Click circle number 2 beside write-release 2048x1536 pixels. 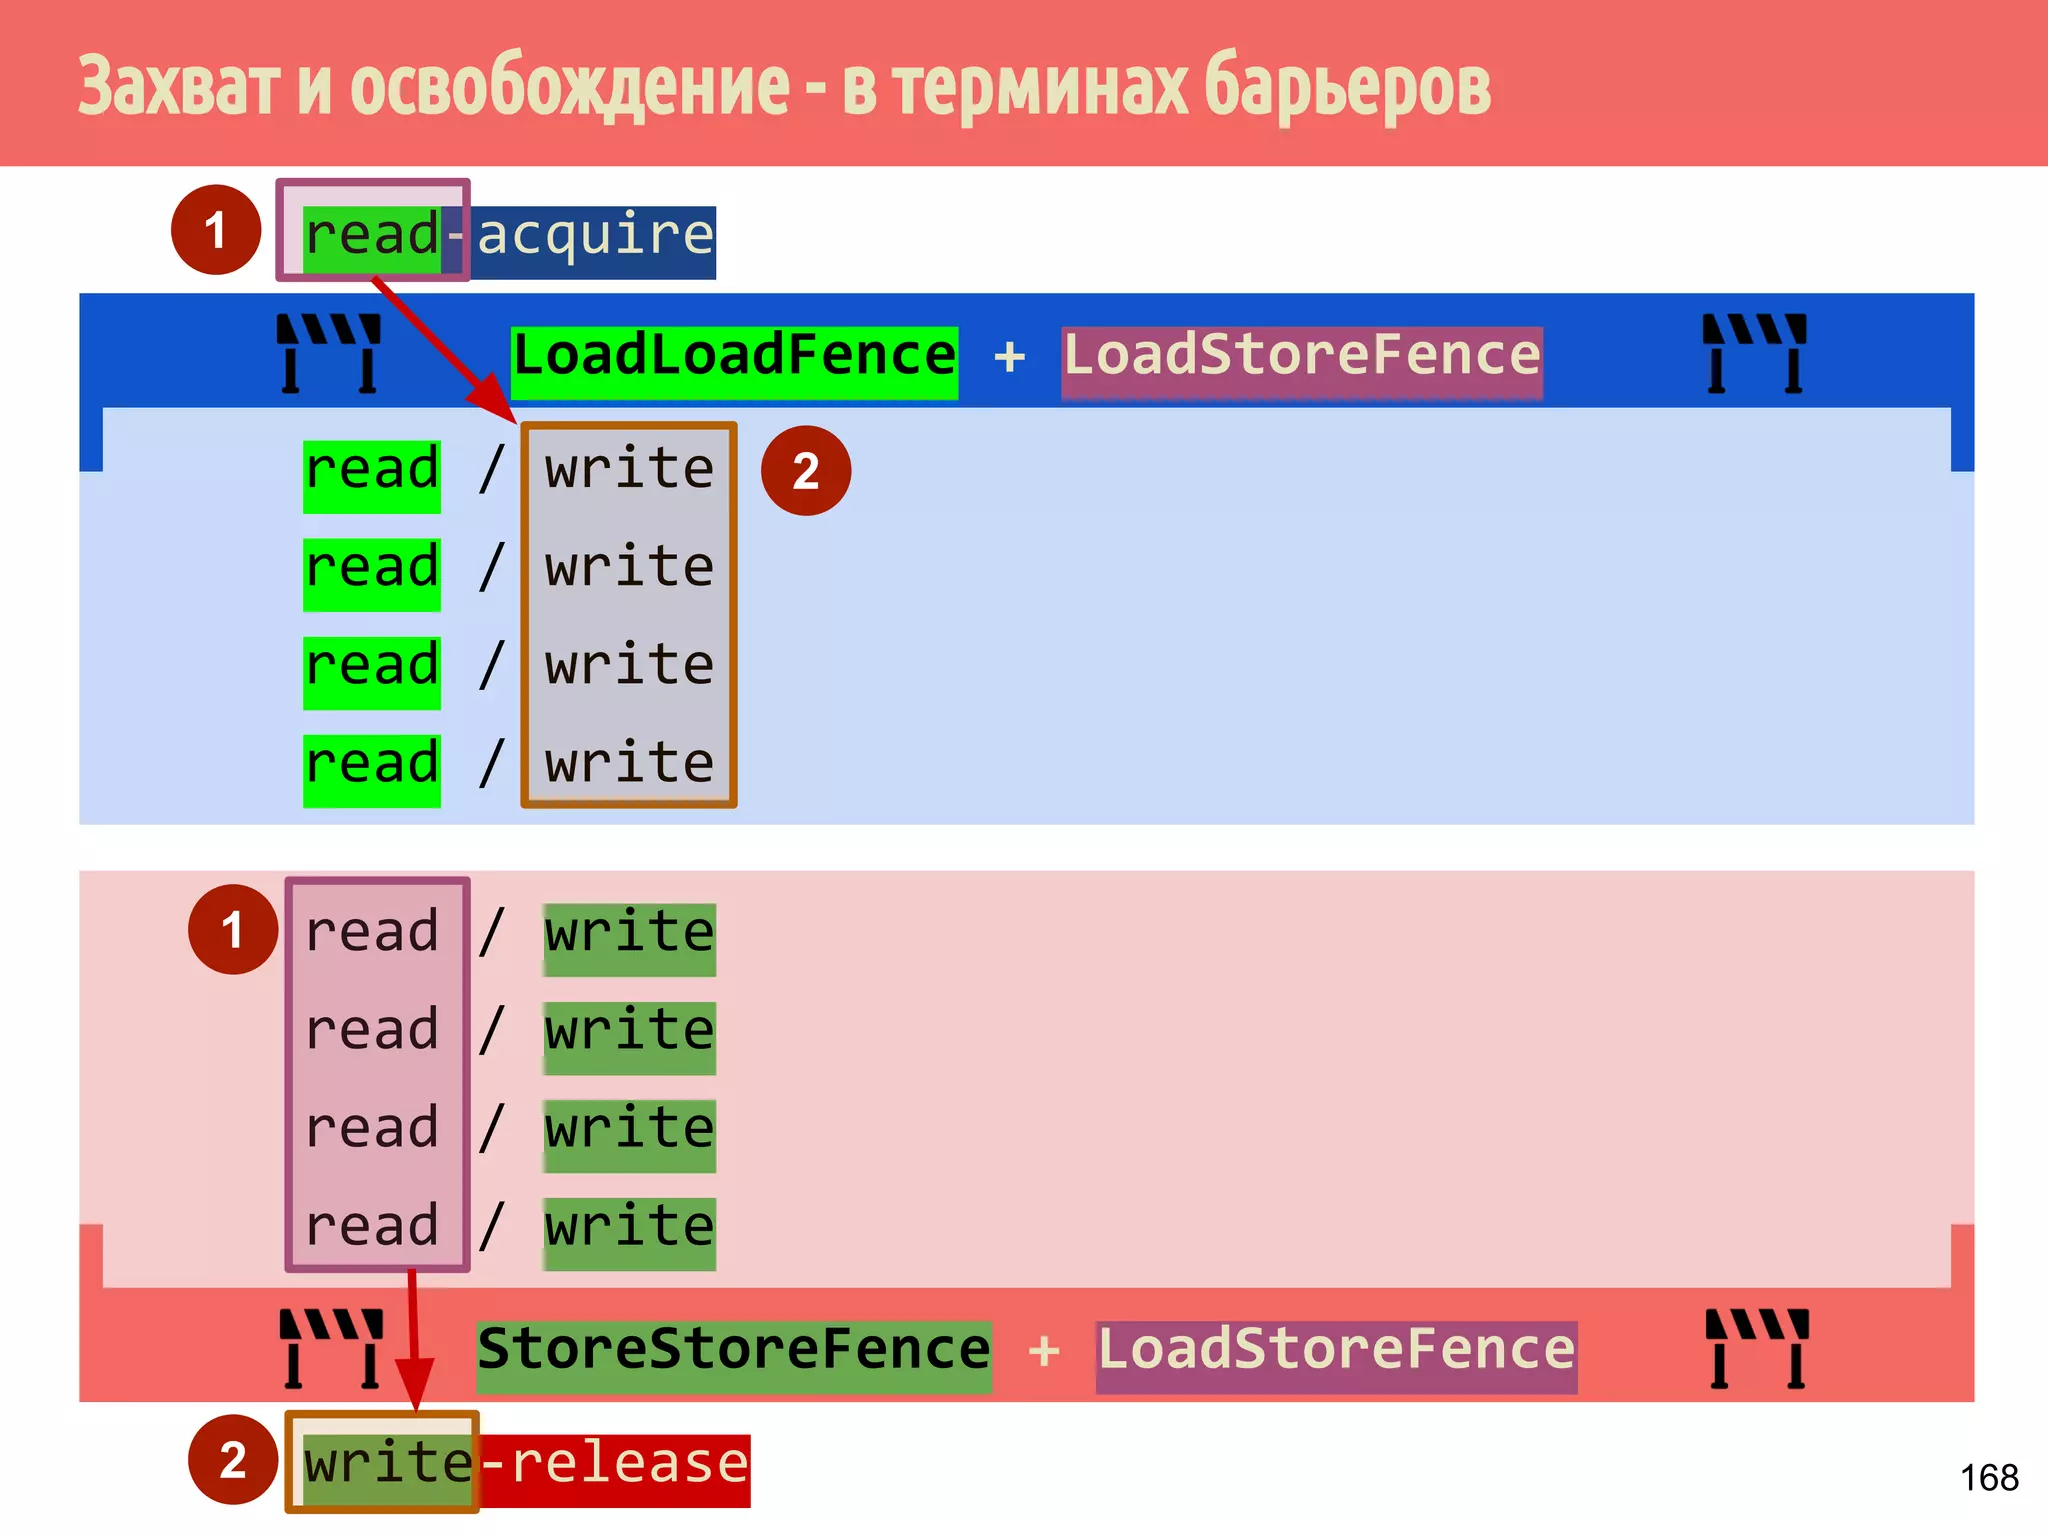pos(233,1460)
